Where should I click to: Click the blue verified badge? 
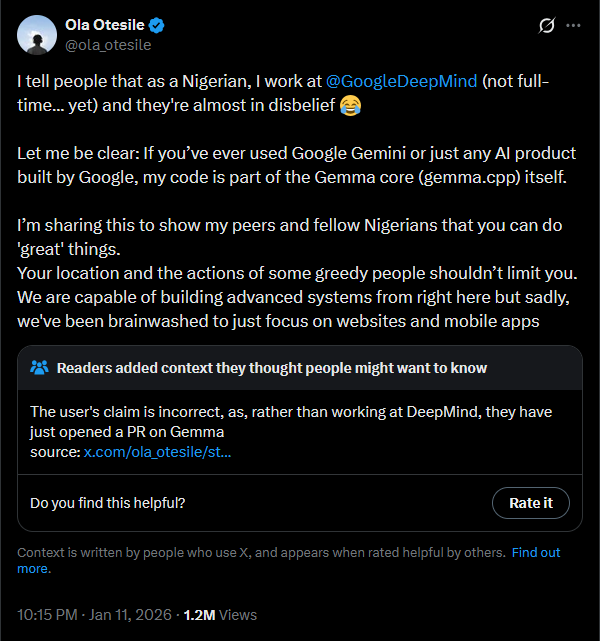[x=155, y=25]
